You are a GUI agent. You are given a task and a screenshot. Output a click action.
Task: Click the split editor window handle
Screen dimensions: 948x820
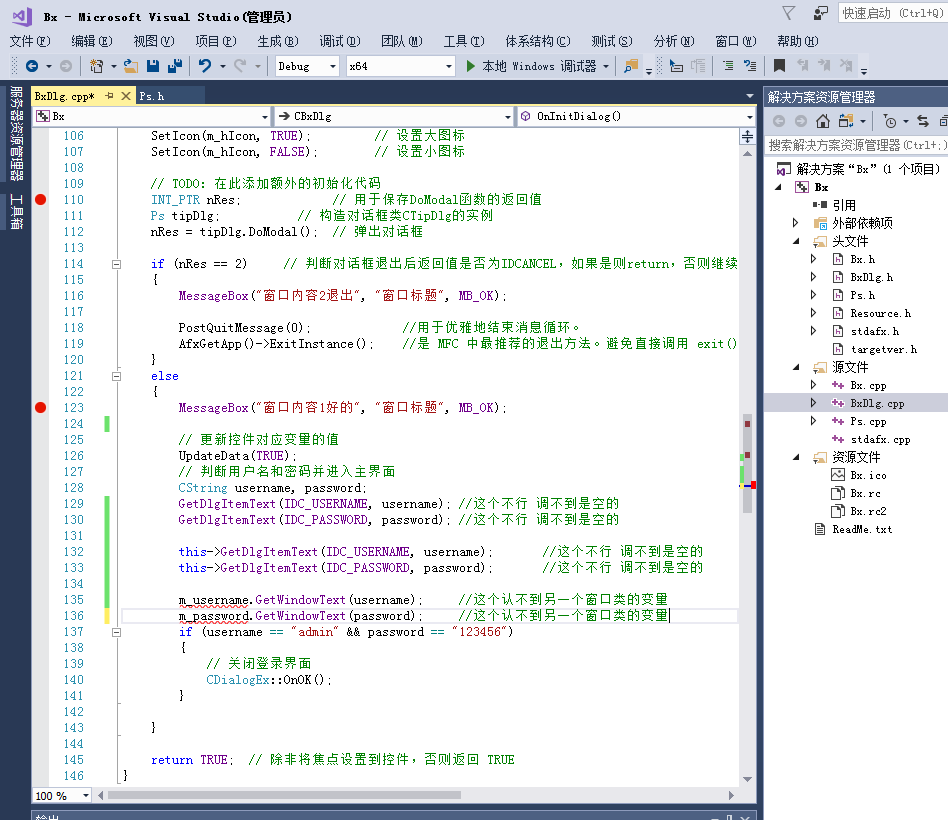click(x=747, y=137)
